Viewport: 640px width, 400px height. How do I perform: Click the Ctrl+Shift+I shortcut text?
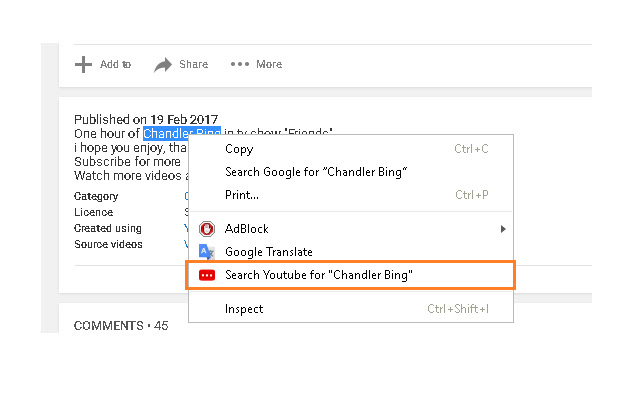458,309
